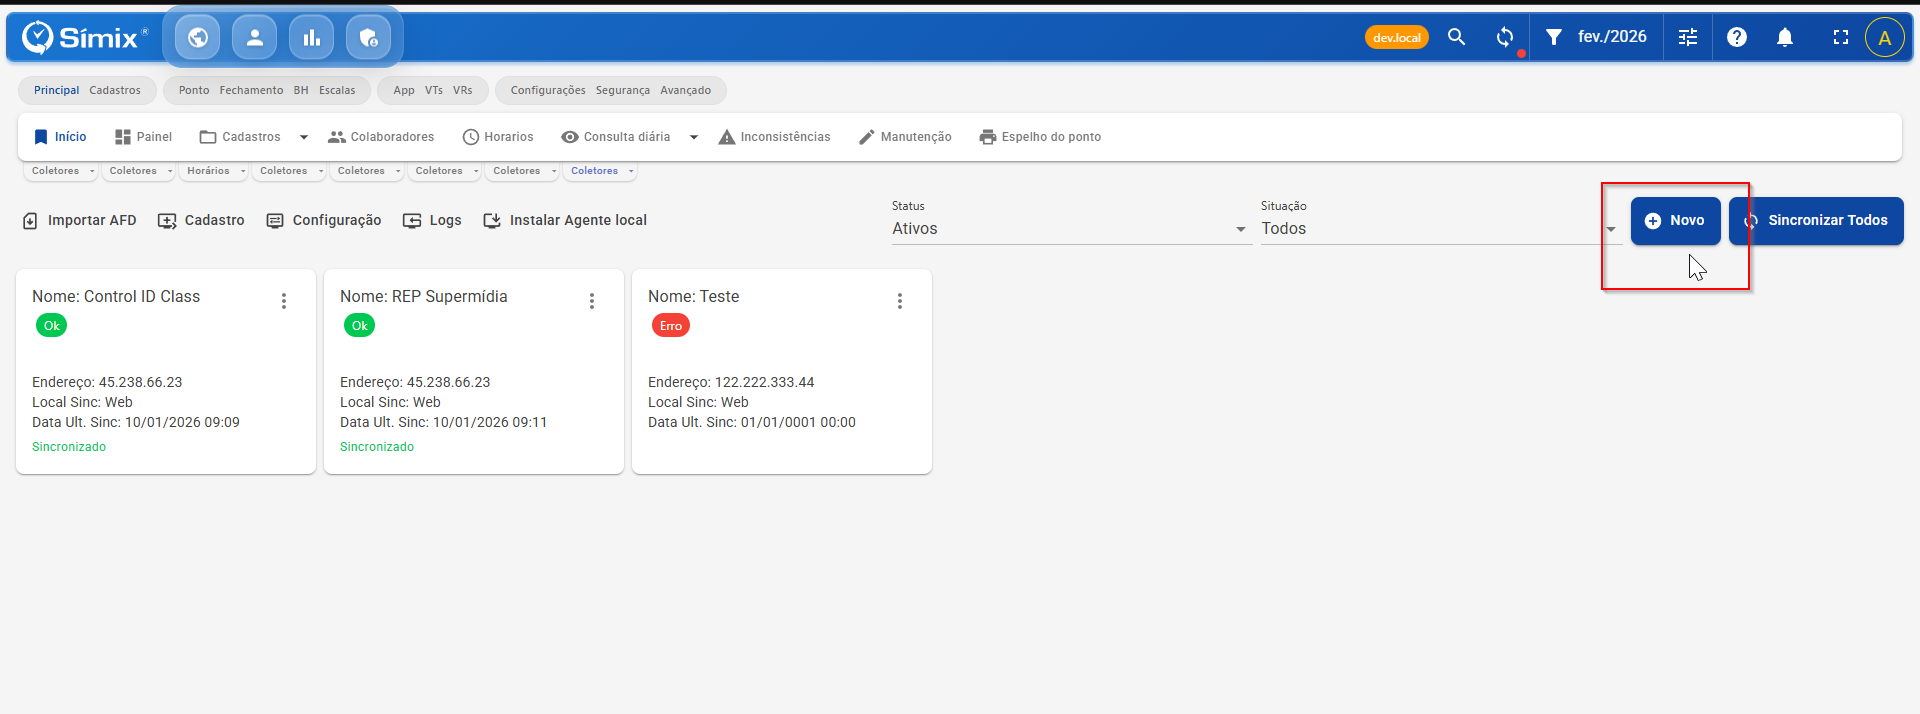This screenshot has width=1920, height=714.
Task: Click the filter funnel icon
Action: pyautogui.click(x=1554, y=37)
